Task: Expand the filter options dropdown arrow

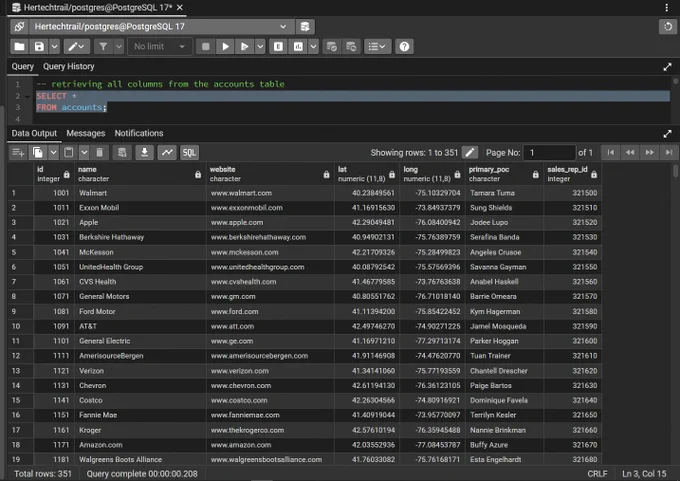Action: (119, 46)
